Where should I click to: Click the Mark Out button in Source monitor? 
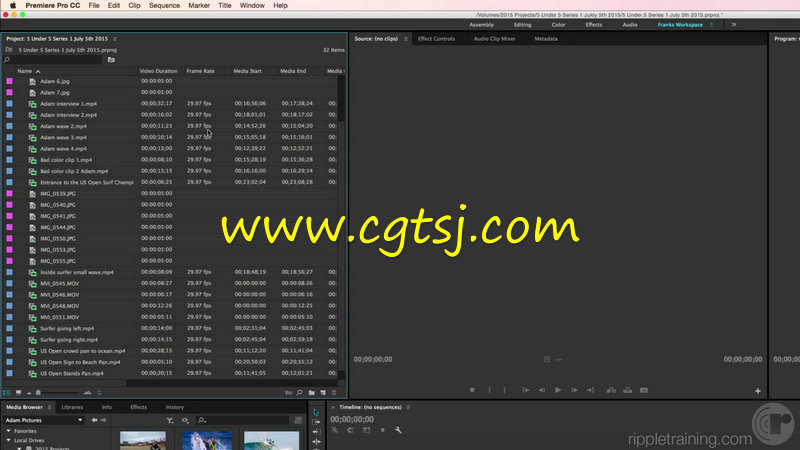click(x=505, y=390)
